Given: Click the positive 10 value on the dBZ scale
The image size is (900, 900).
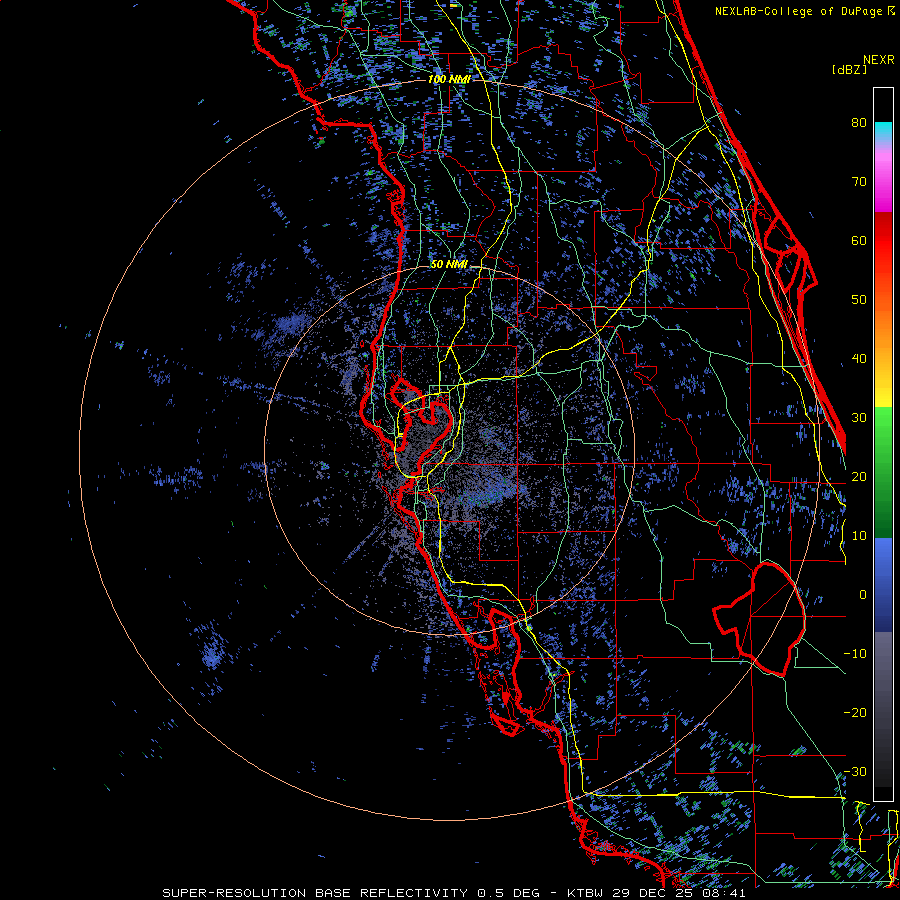Looking at the screenshot, I should click(859, 536).
